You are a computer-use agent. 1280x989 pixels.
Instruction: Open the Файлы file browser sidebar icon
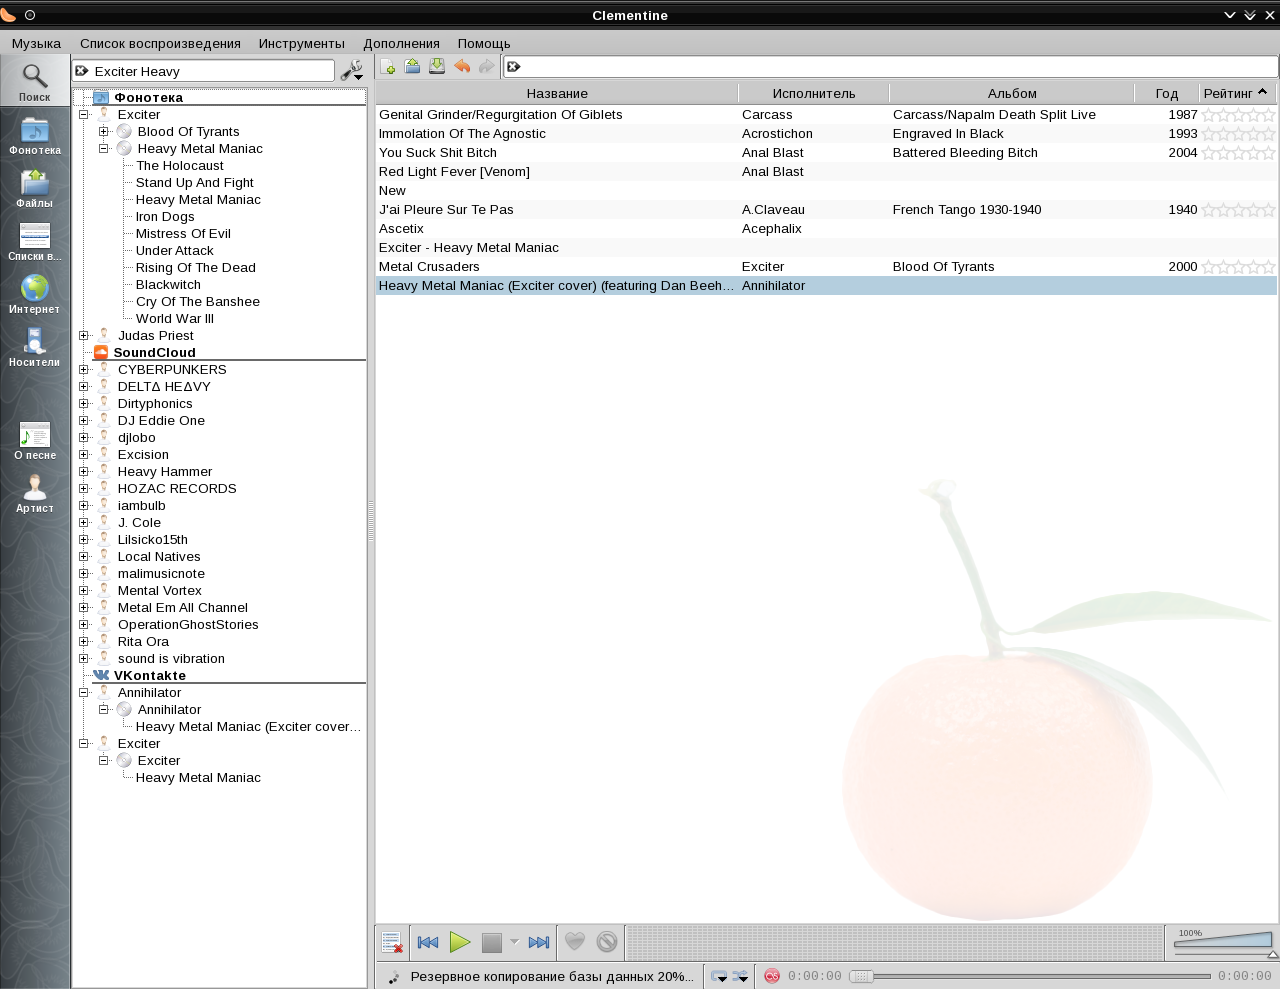click(35, 188)
